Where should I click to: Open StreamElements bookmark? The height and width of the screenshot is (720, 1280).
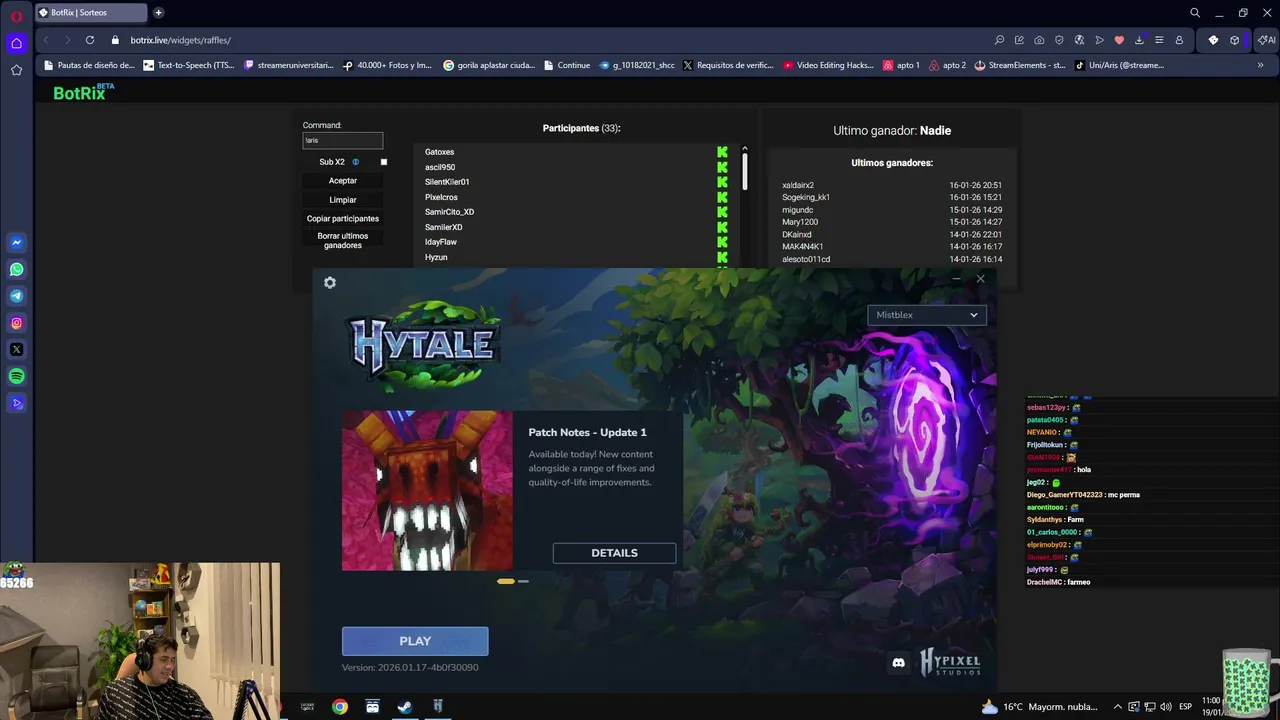pos(1018,65)
